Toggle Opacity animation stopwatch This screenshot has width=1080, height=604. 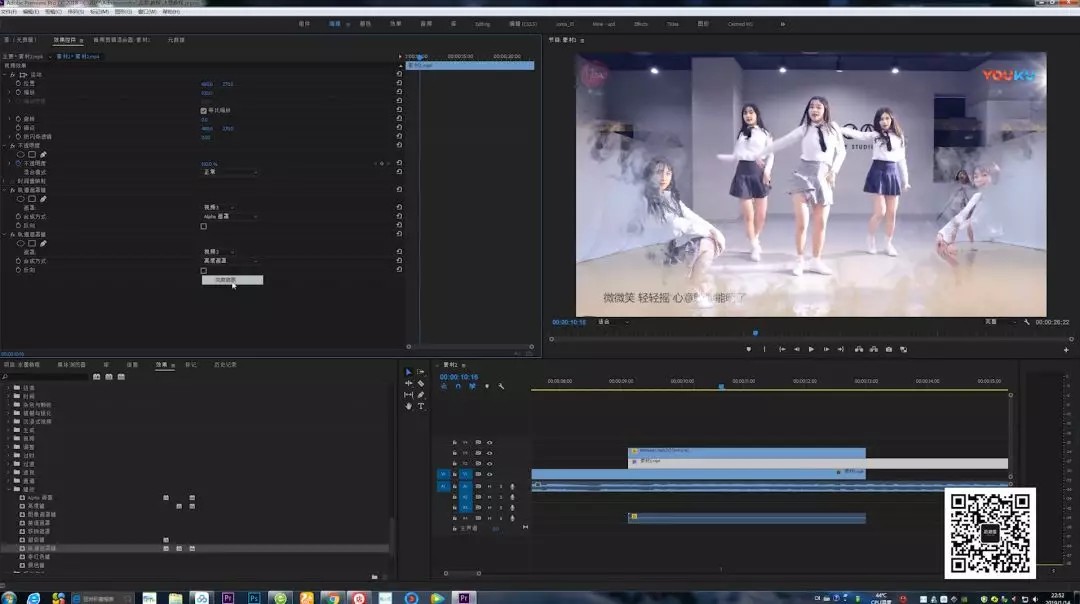point(19,163)
